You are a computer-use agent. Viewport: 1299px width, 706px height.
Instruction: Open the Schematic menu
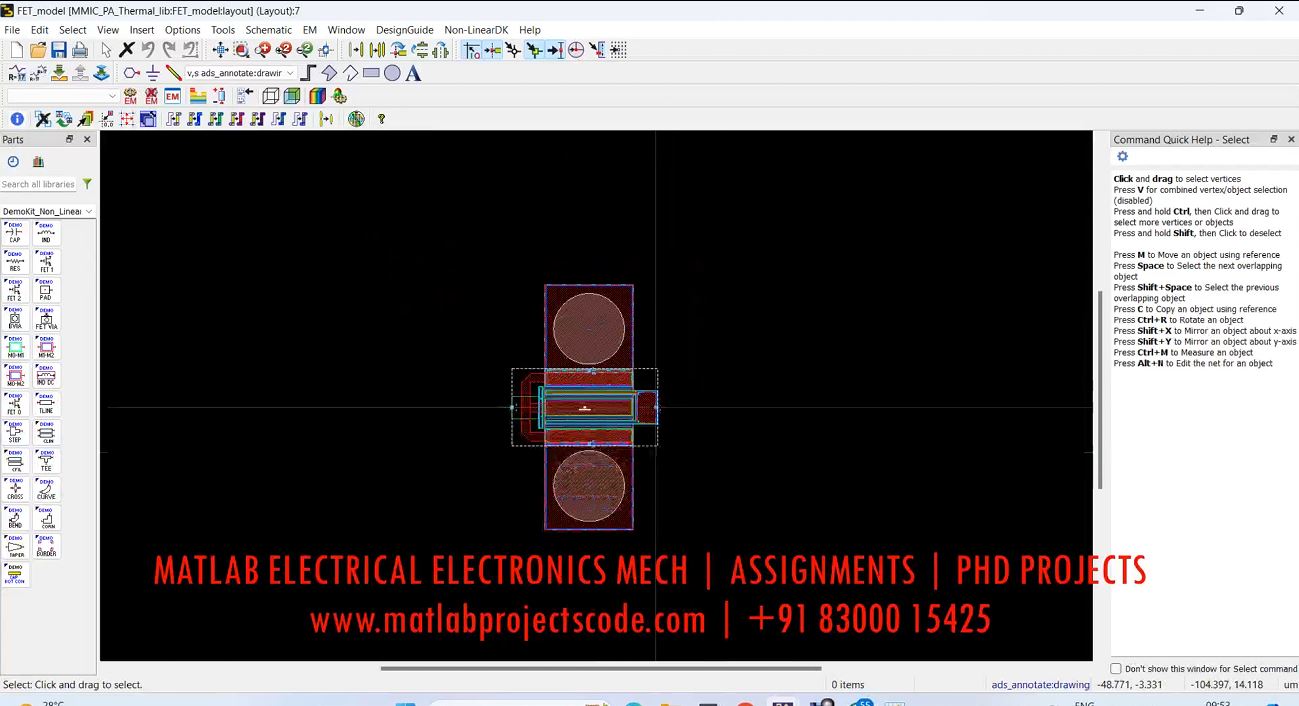coord(269,30)
